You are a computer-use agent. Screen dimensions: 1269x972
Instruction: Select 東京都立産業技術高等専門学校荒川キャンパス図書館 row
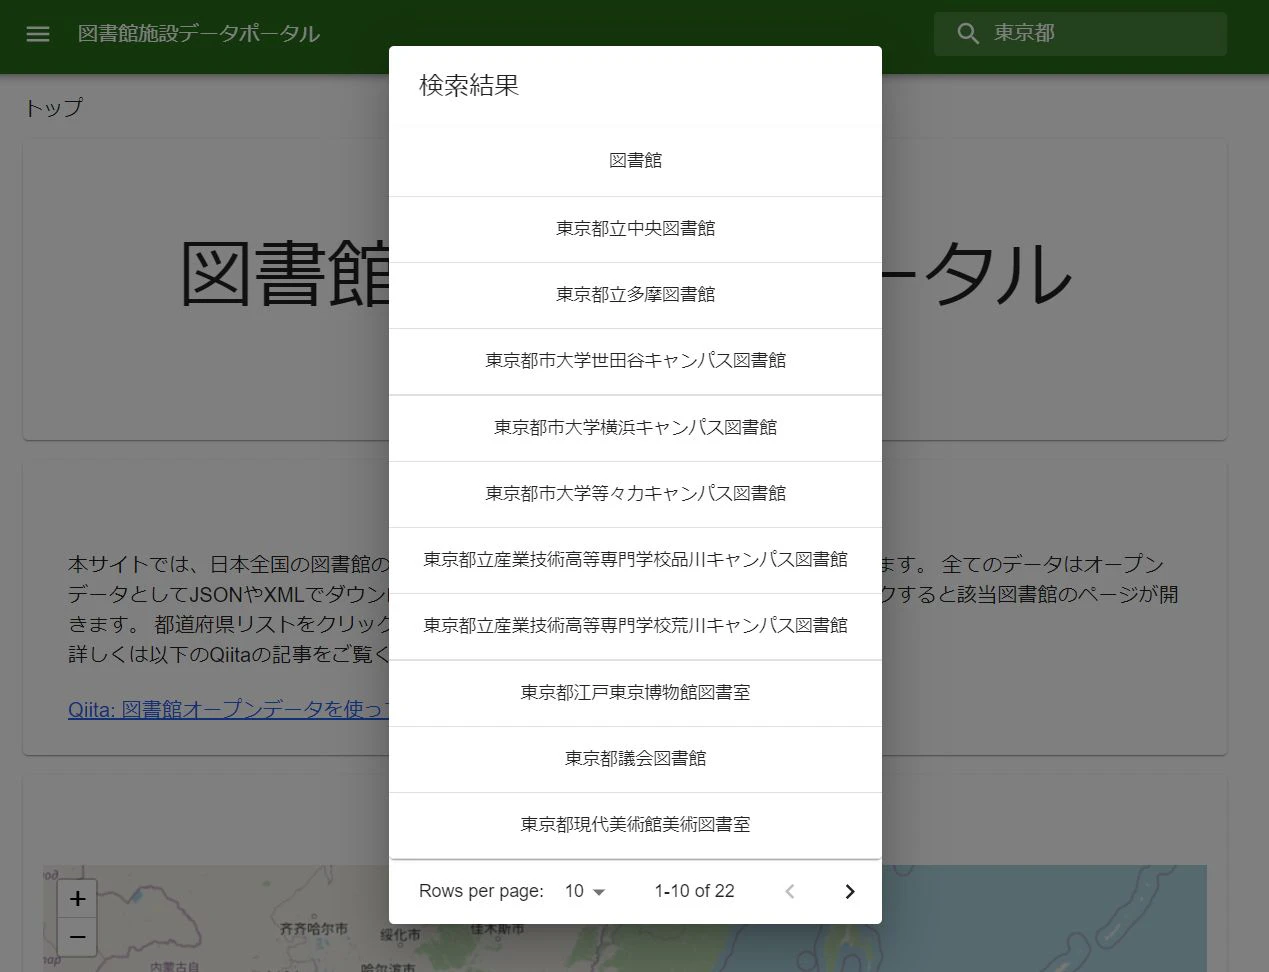pos(635,626)
